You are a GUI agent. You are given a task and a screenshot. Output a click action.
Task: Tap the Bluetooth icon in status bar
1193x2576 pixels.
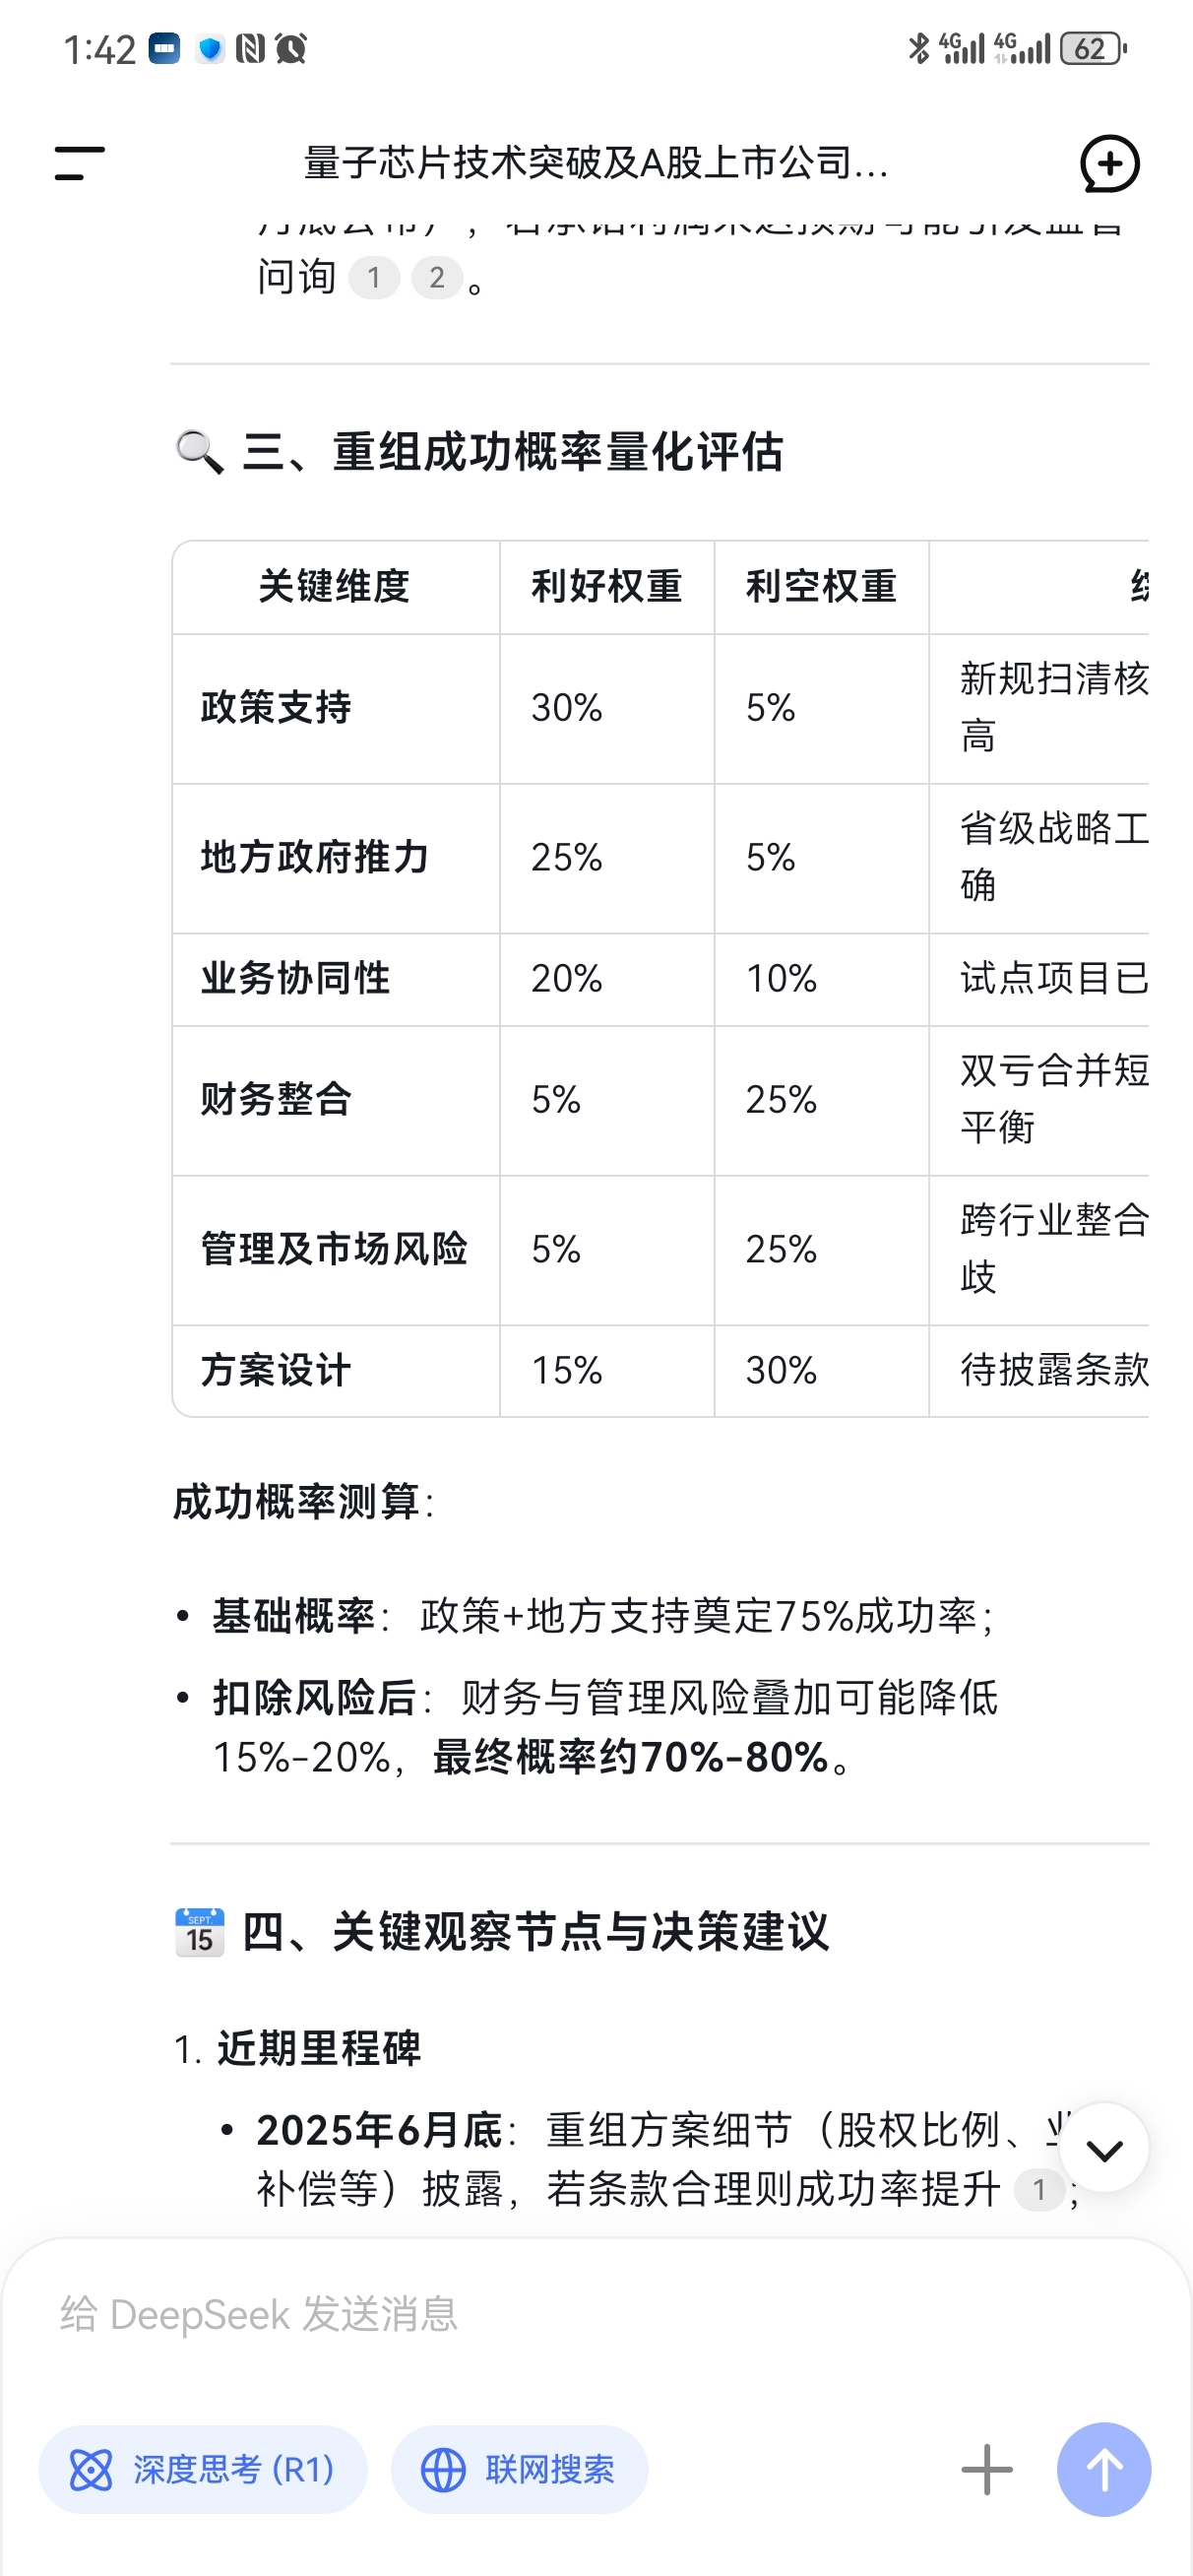point(918,48)
